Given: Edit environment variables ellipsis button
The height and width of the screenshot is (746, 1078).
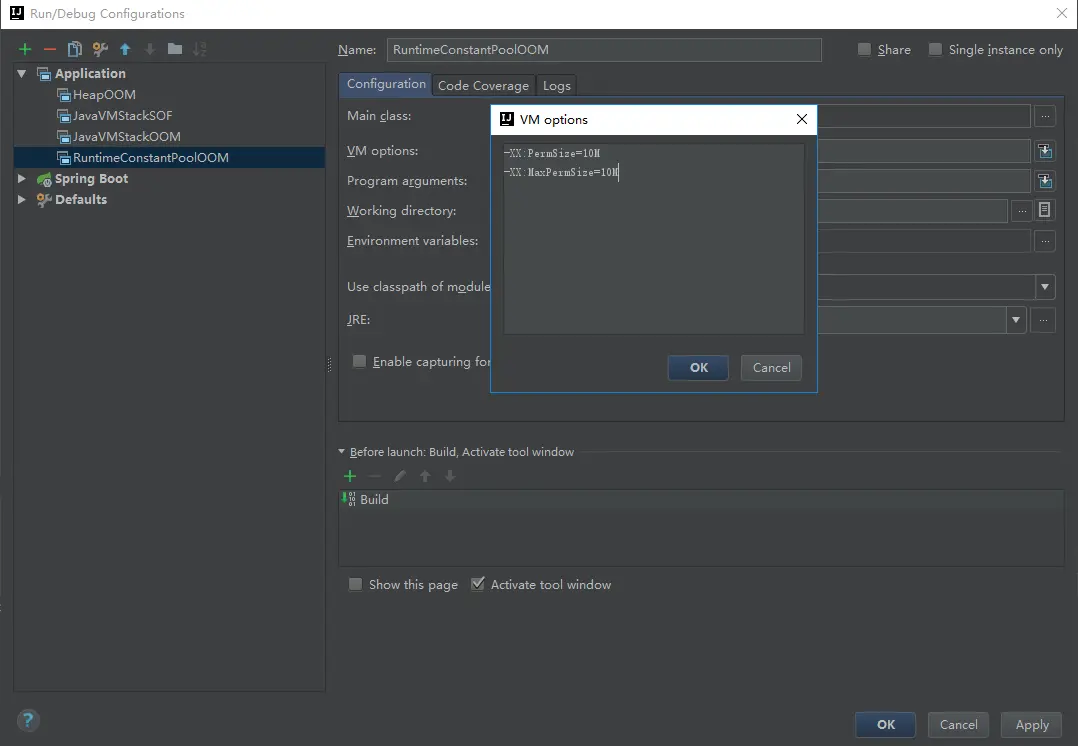Looking at the screenshot, I should (x=1045, y=241).
